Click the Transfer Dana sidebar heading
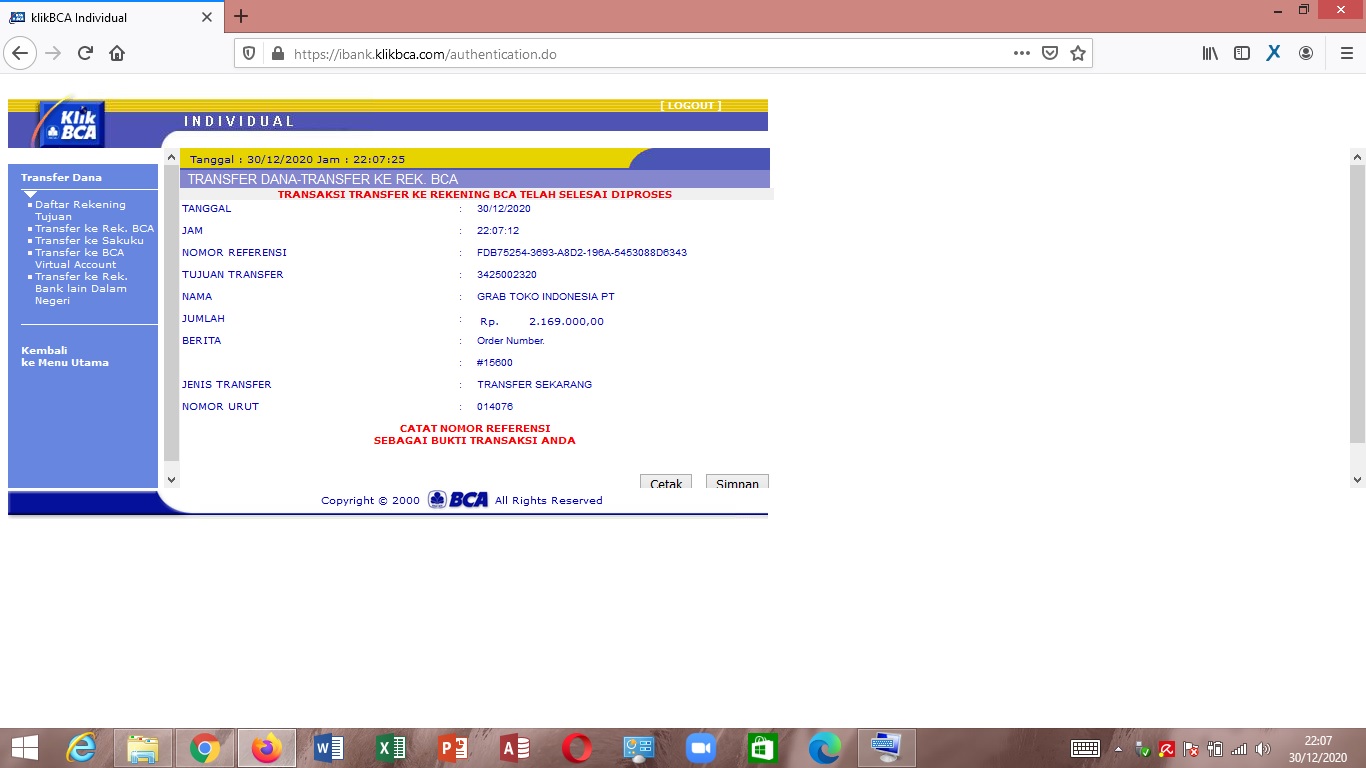 [x=61, y=177]
